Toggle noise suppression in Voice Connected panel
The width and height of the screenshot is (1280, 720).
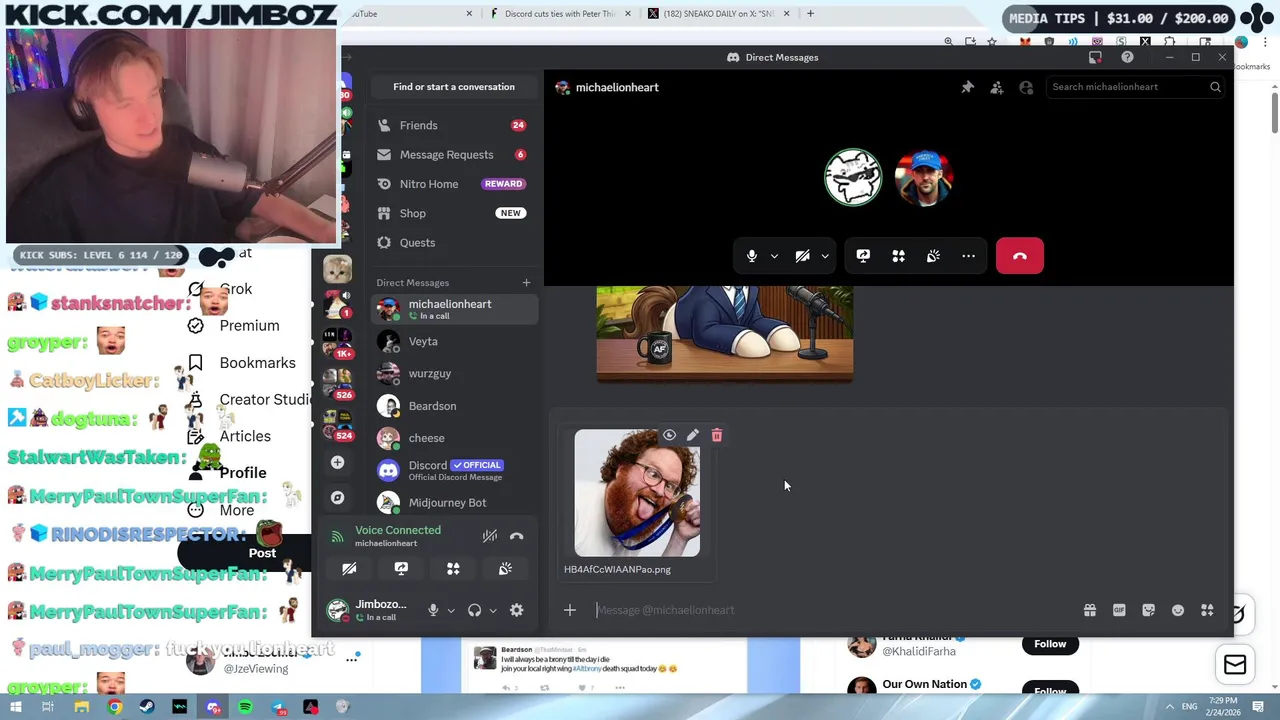[x=490, y=536]
